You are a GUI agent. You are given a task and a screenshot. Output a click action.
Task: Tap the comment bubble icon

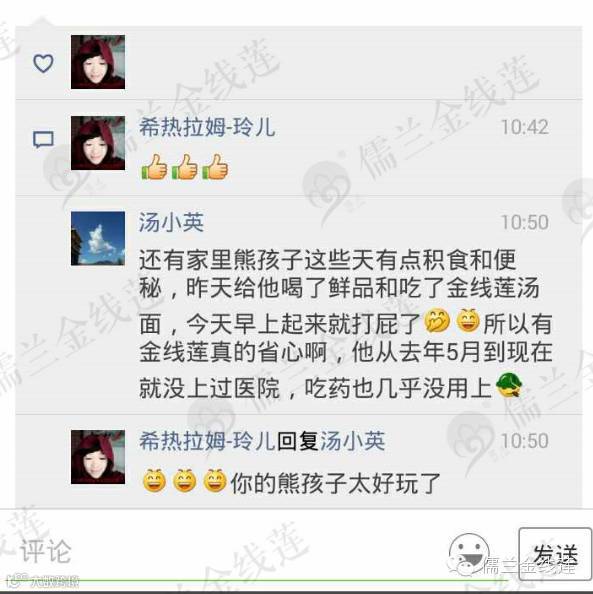pos(43,140)
